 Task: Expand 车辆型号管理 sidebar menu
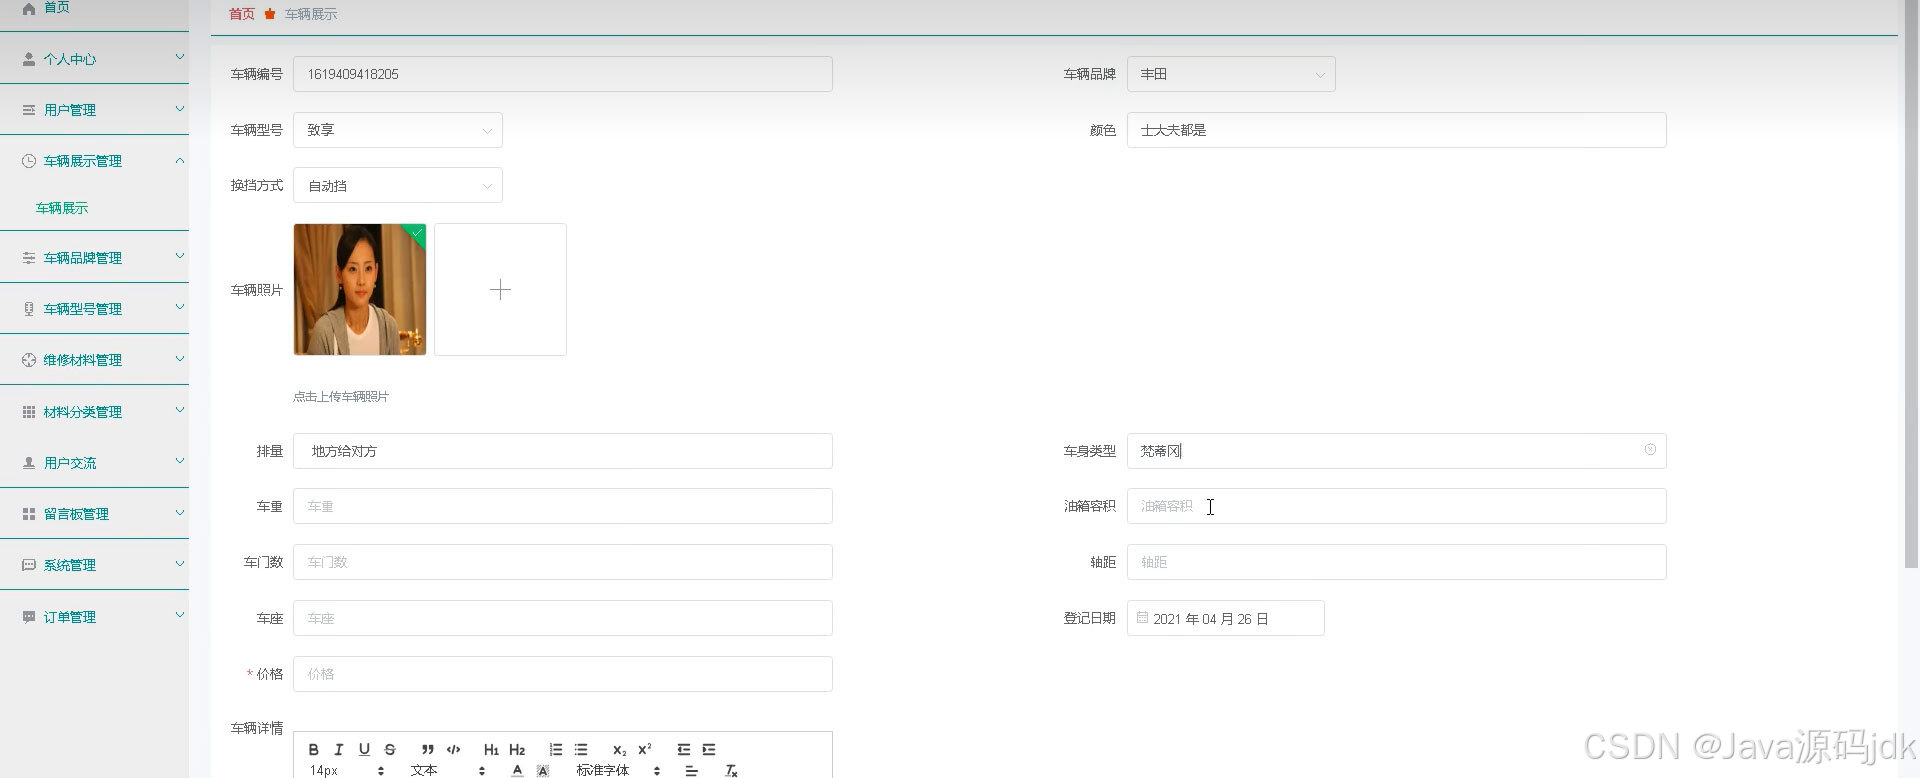coord(94,309)
